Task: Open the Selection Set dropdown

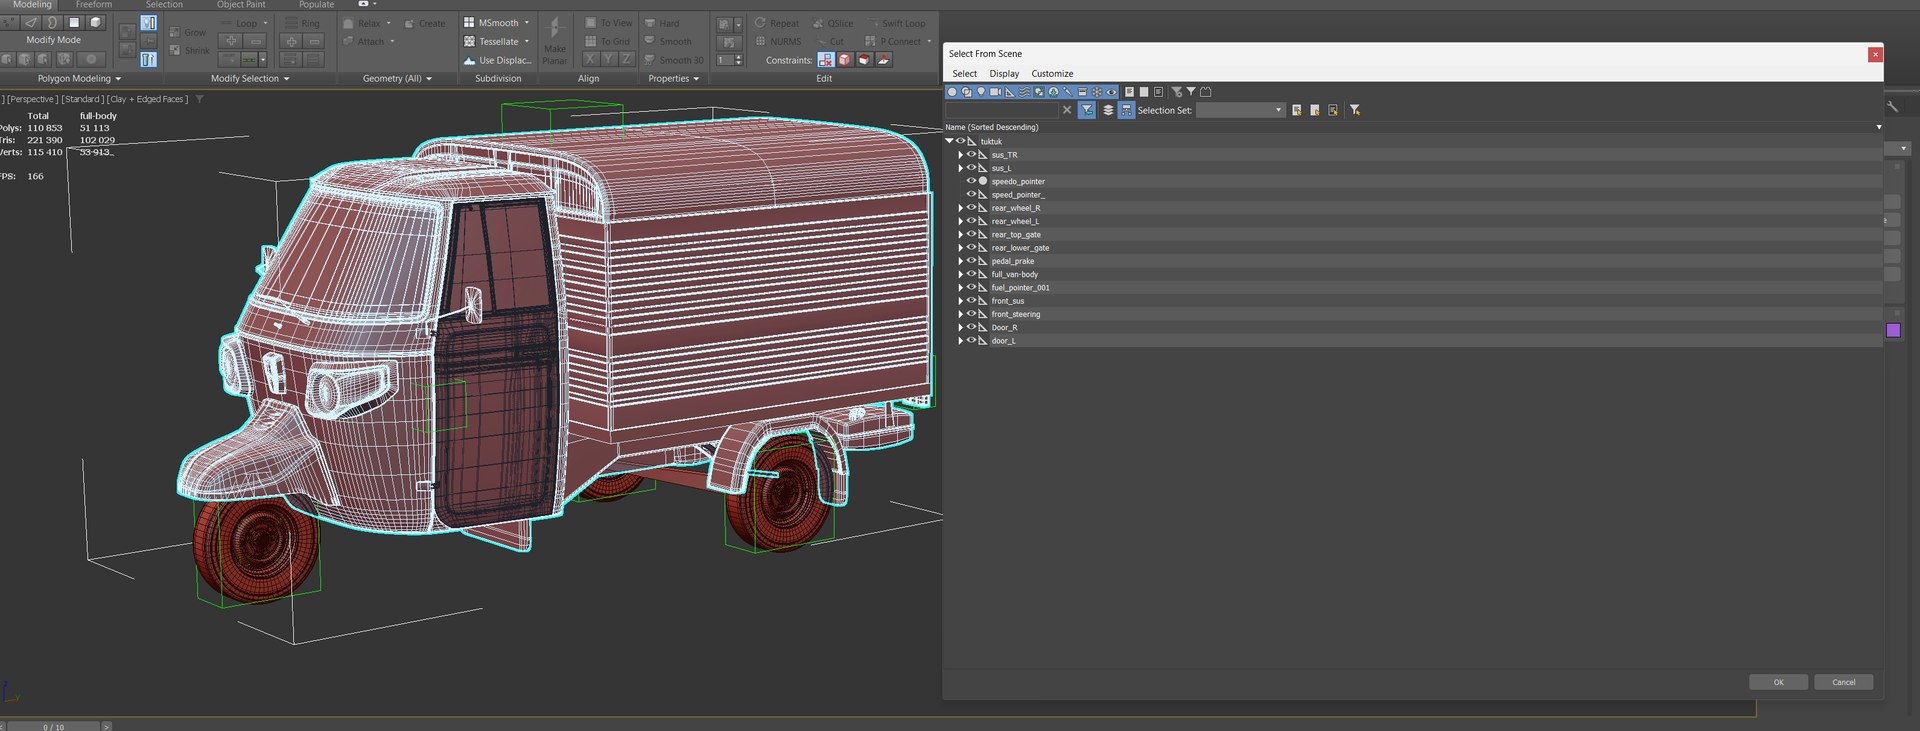Action: click(1240, 110)
